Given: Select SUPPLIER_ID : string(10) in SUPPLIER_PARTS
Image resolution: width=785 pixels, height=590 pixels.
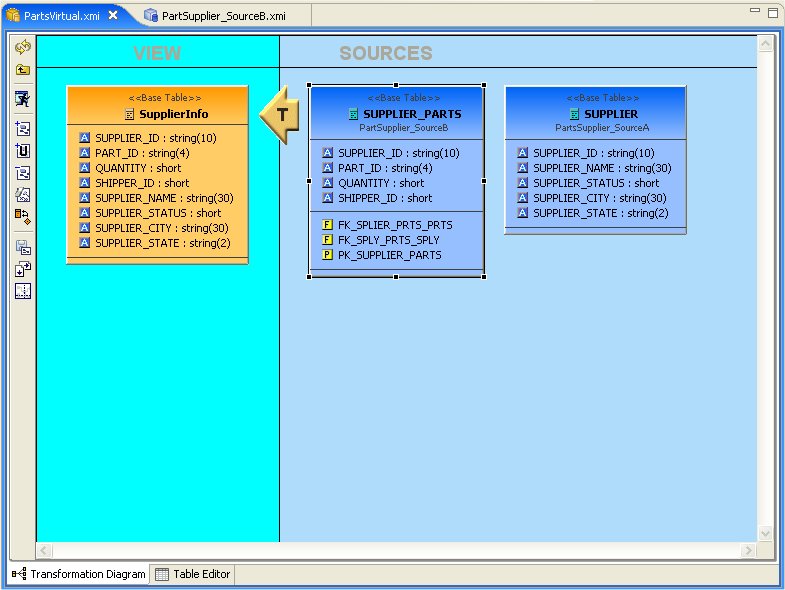Looking at the screenshot, I should point(399,153).
